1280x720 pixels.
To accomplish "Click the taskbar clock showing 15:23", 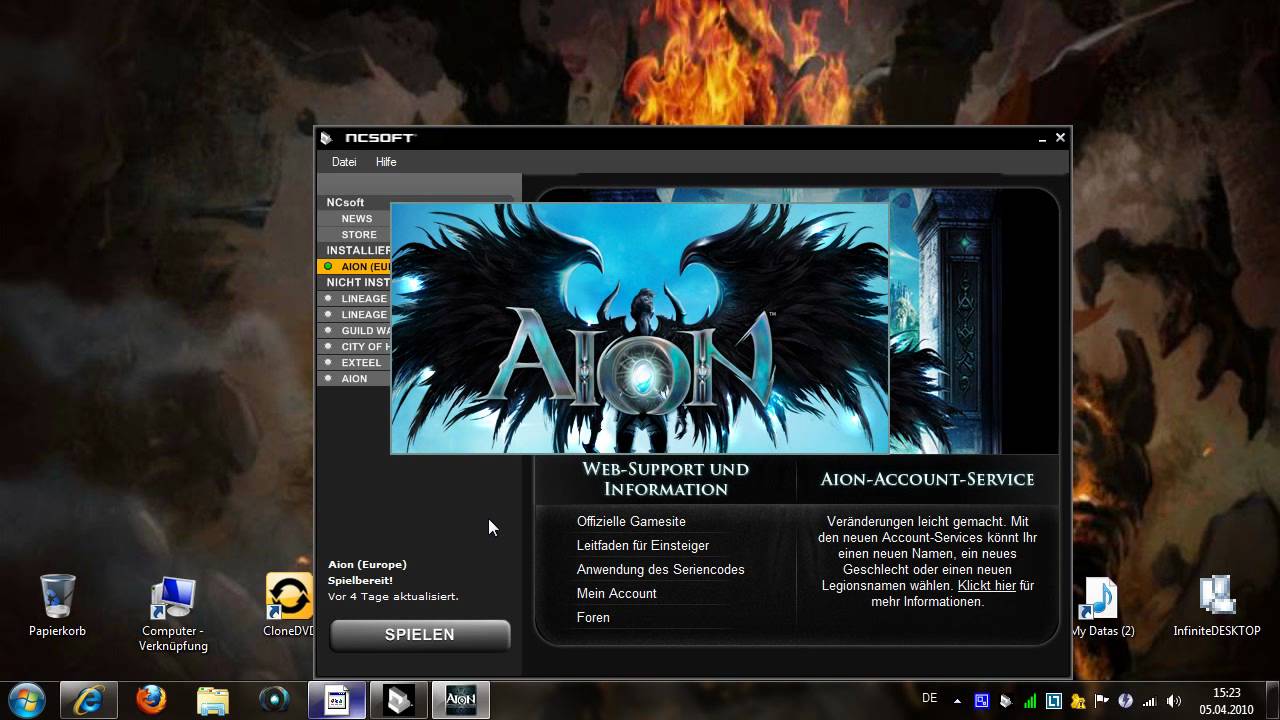I will tap(1226, 700).
